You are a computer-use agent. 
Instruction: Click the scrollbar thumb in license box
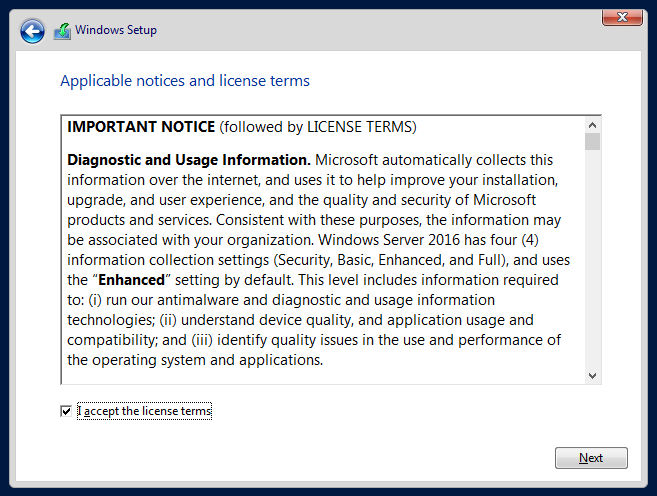click(x=592, y=141)
